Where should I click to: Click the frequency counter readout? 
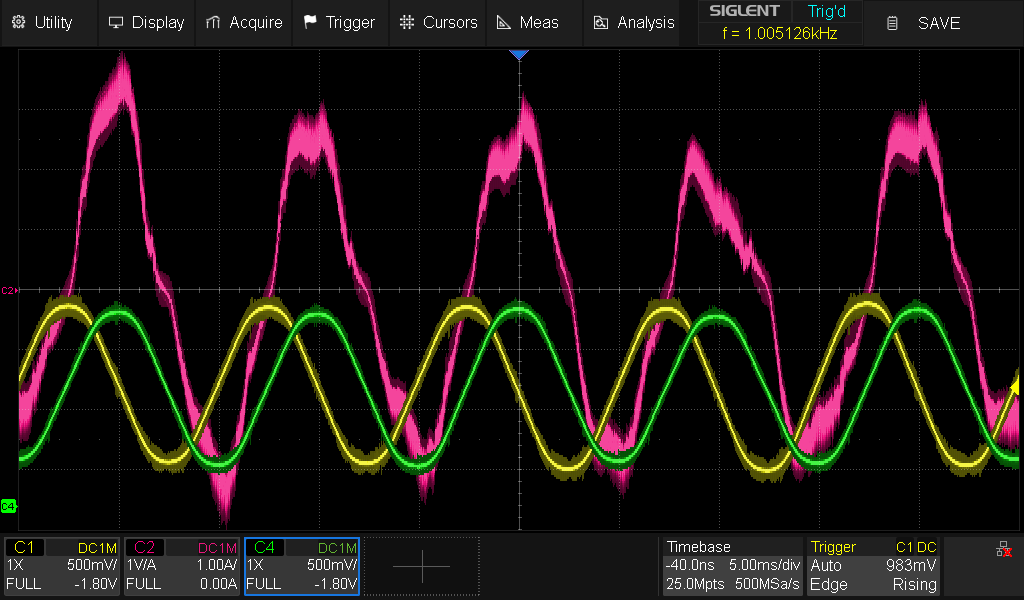pos(778,33)
